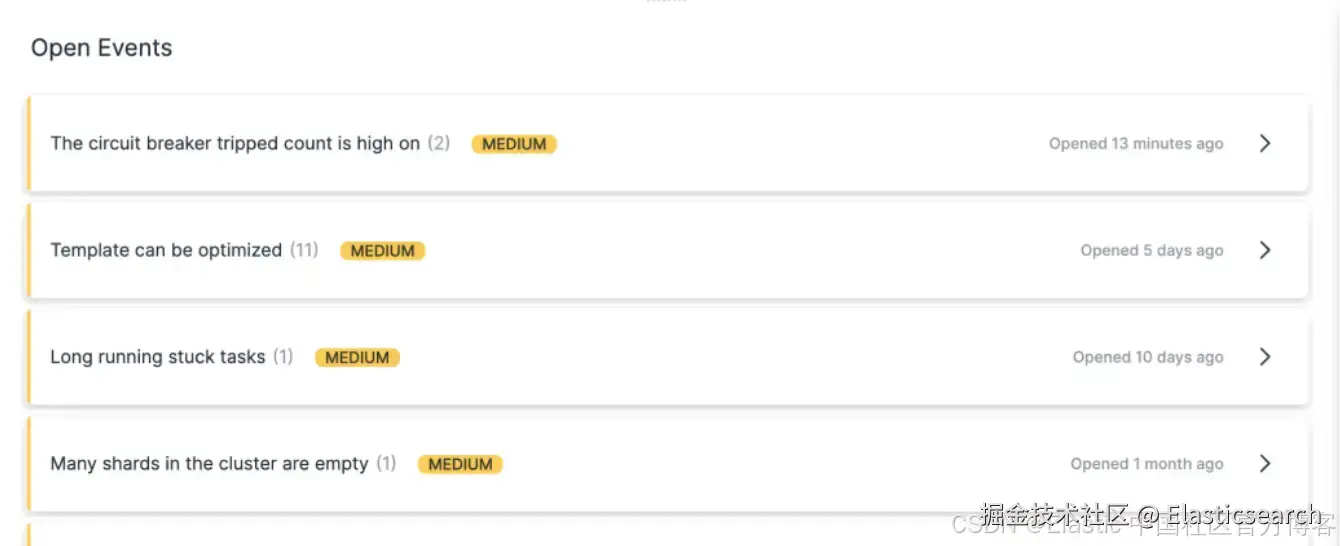
Task: Click the (1) count beside Many shards event
Action: (386, 464)
